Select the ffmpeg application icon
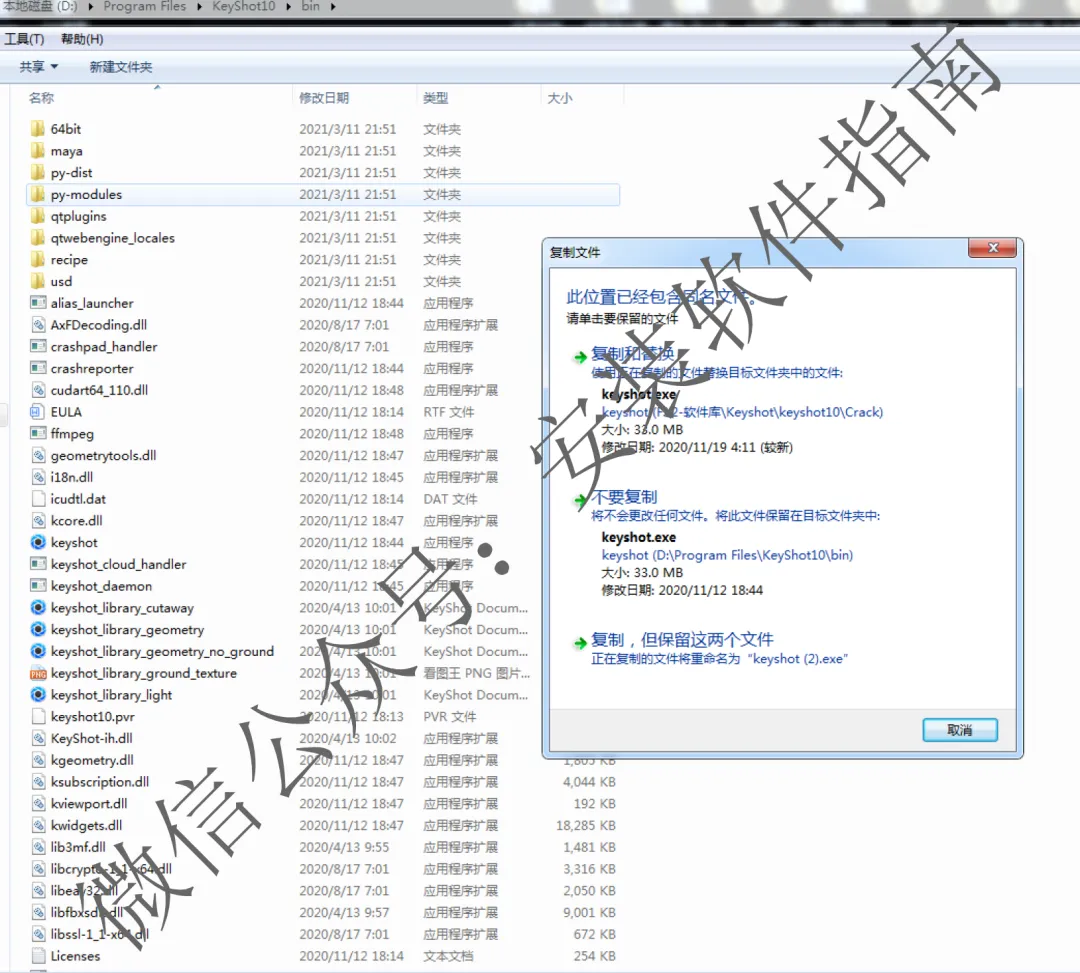The width and height of the screenshot is (1080, 973). pos(38,434)
